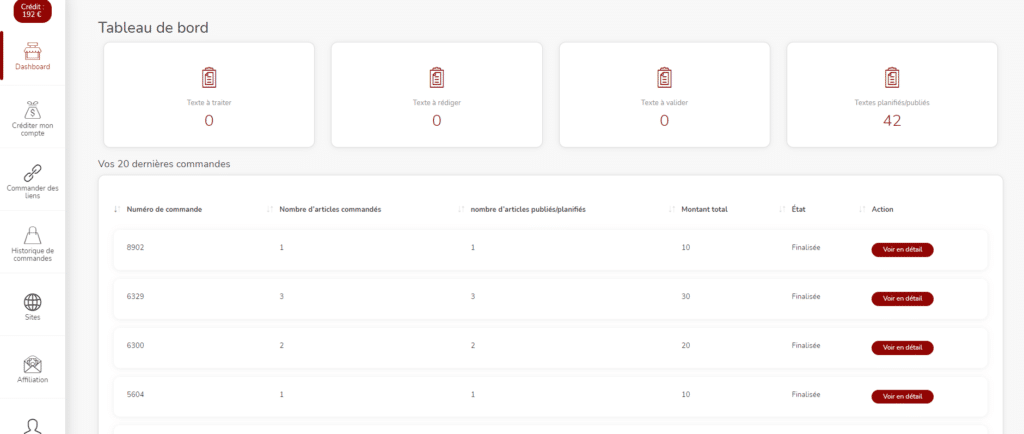The width and height of the screenshot is (1024, 434).
Task: Select the Dashboard menu label
Action: [33, 67]
